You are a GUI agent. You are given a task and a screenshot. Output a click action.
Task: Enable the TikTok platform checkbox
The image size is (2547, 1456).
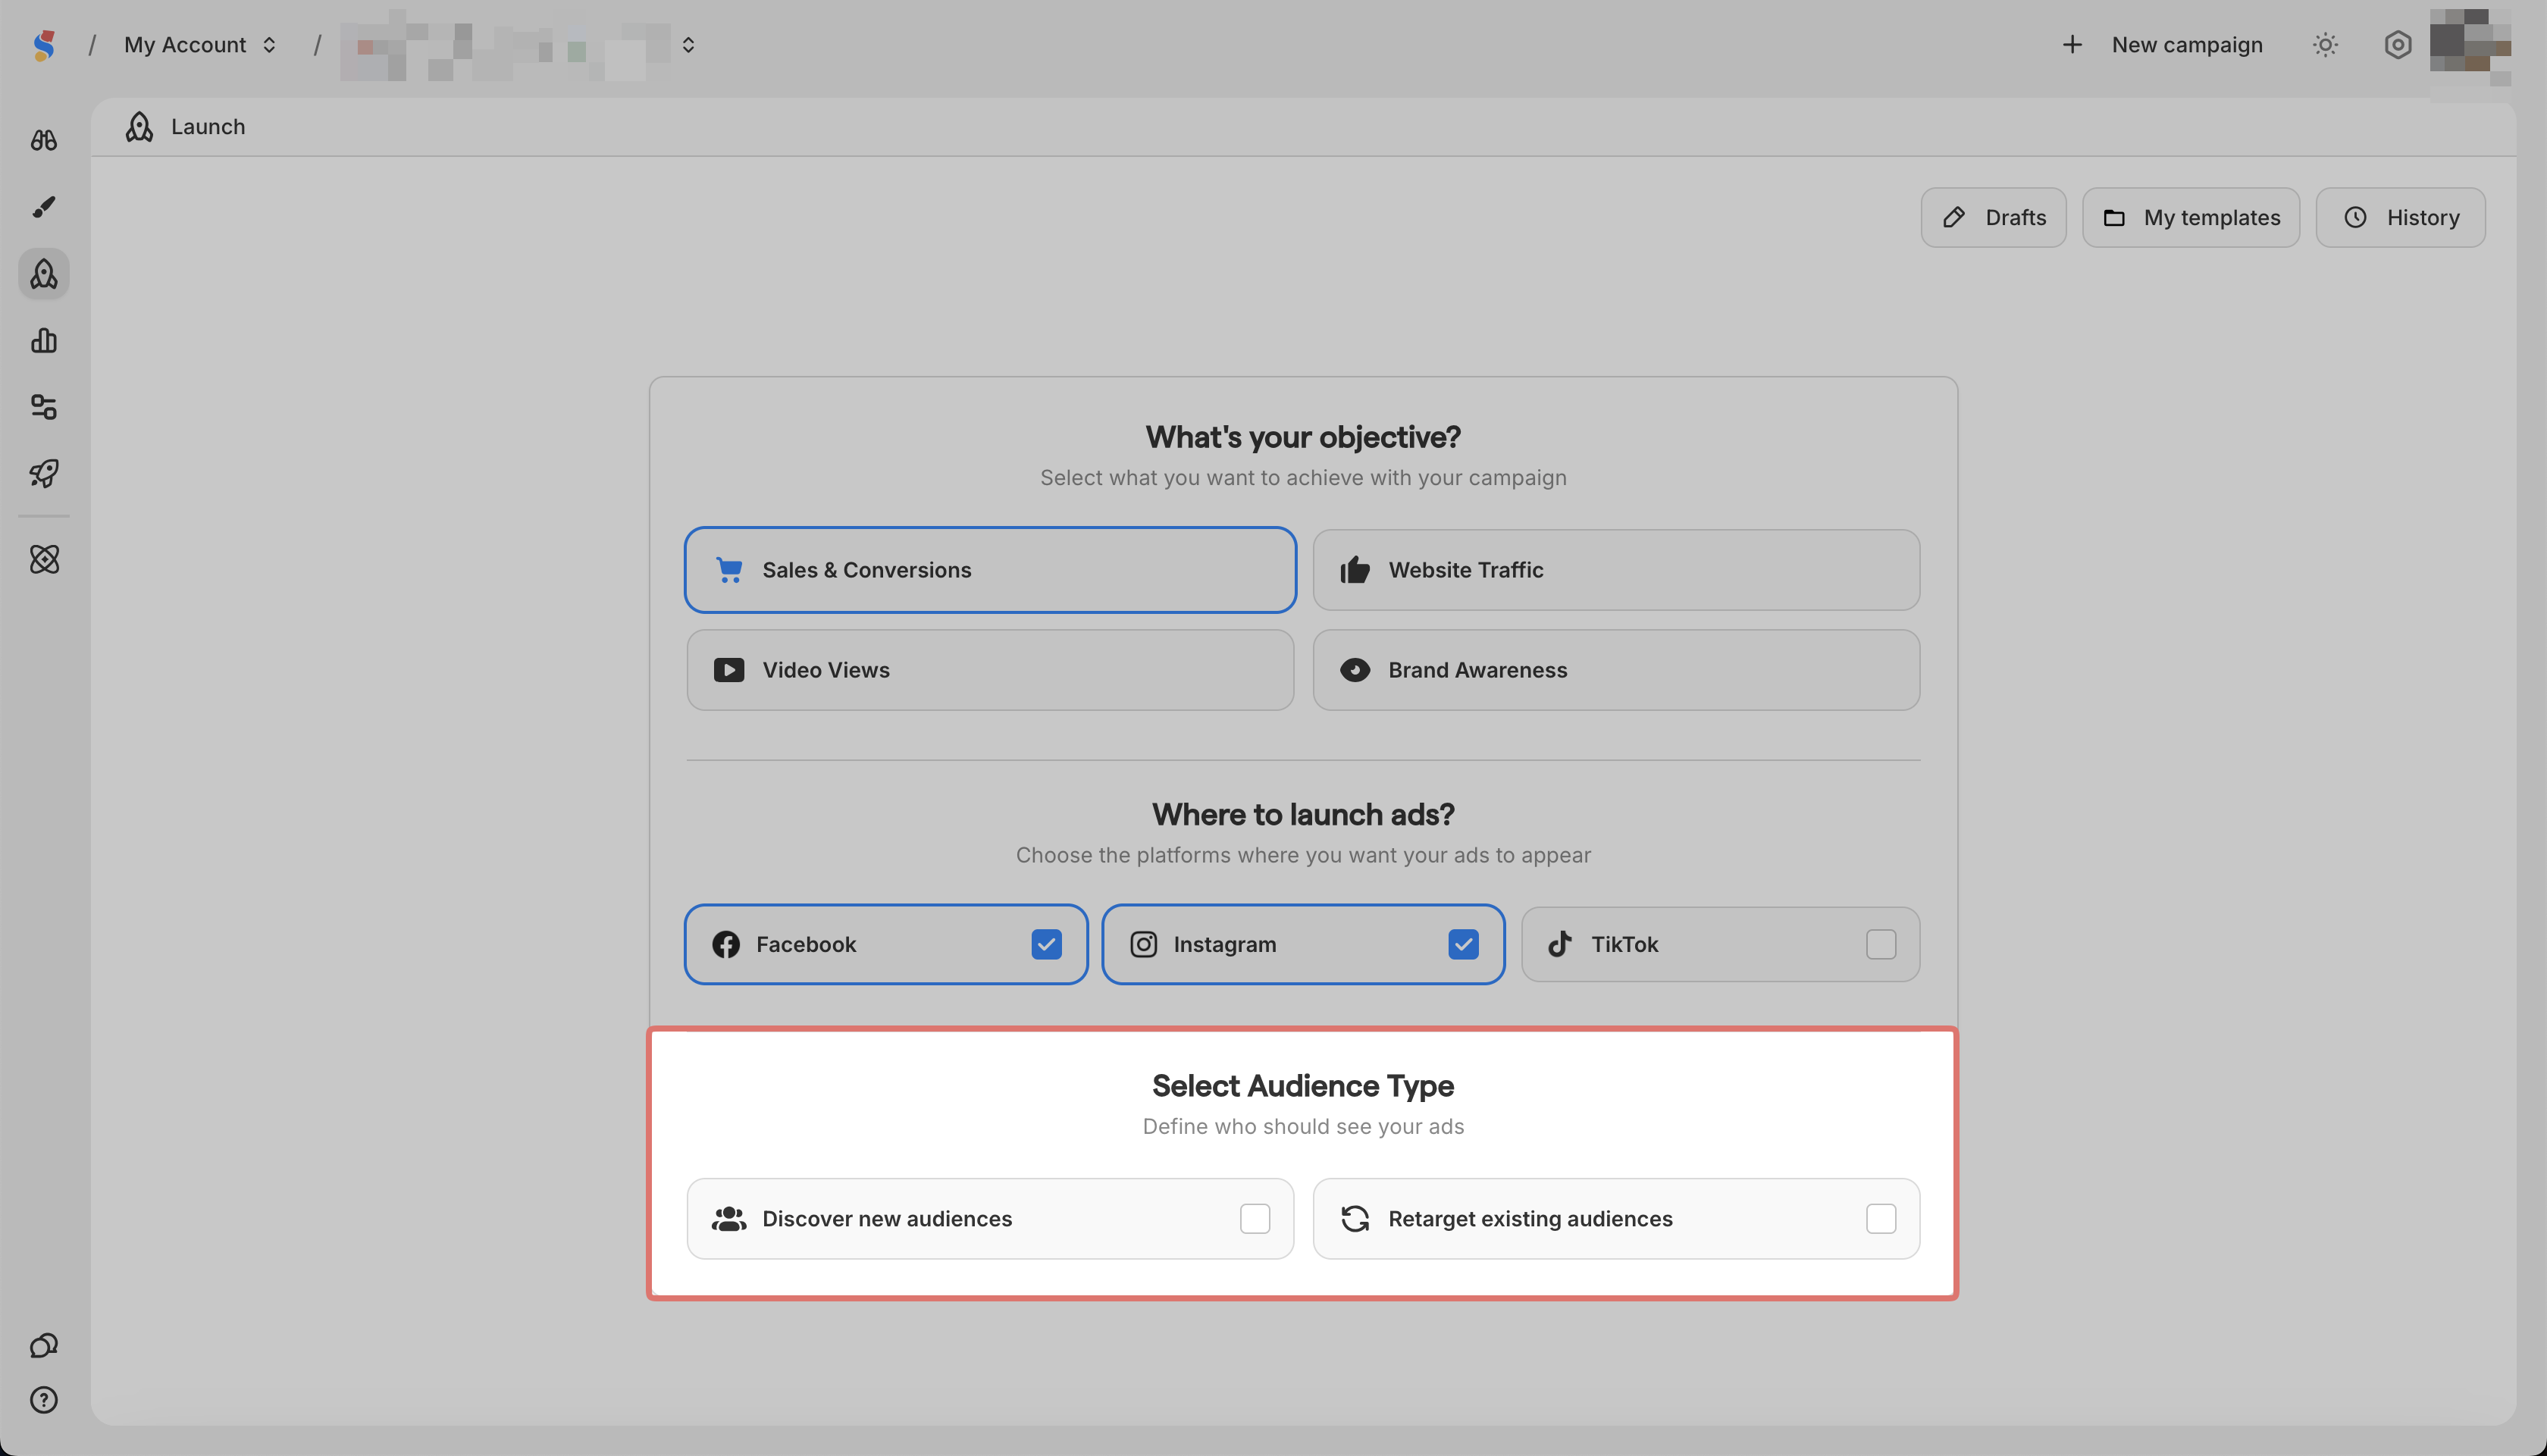coord(1880,944)
